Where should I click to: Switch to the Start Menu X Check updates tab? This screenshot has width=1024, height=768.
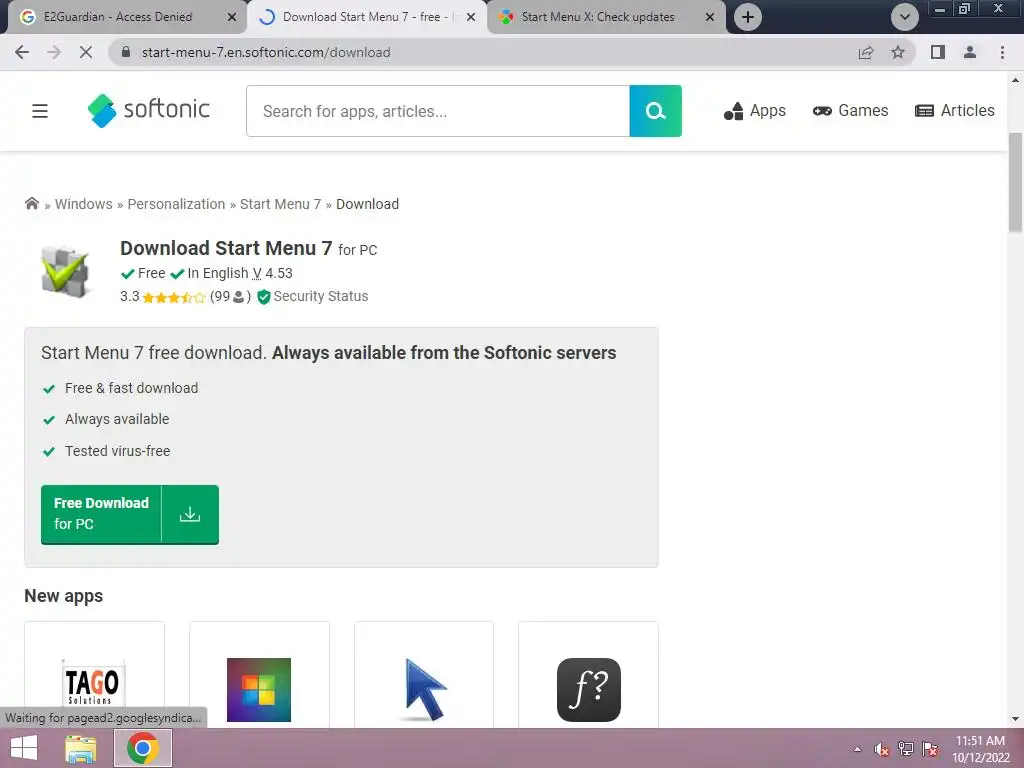[x=598, y=17]
